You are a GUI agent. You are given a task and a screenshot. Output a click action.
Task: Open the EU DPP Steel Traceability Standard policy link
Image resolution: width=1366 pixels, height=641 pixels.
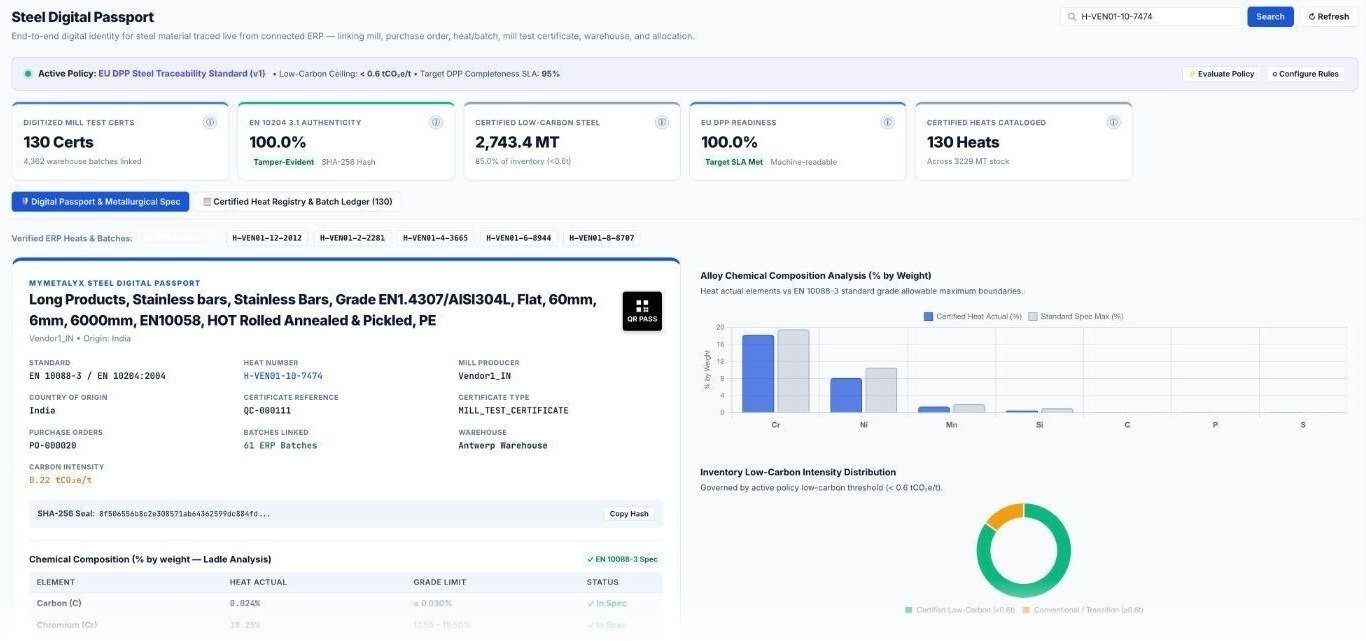(x=182, y=74)
